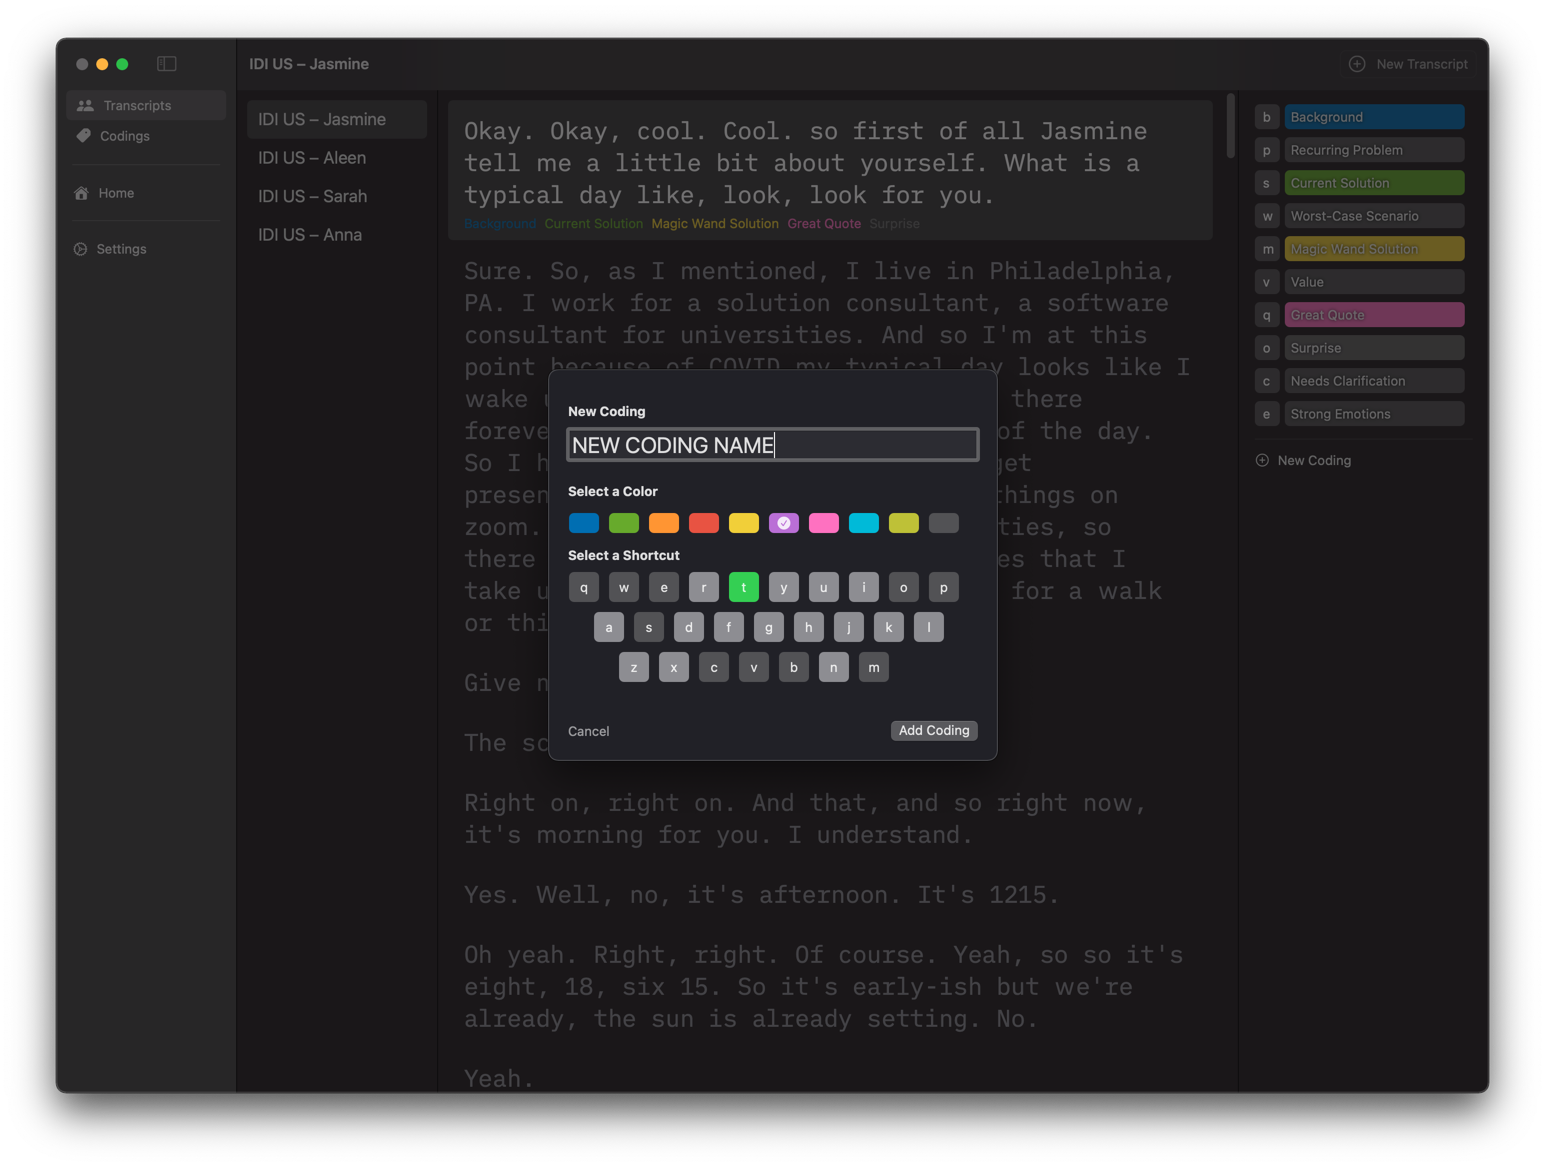Screen dimensions: 1545x1167
Task: Click the Settings gear icon
Action: coord(81,249)
